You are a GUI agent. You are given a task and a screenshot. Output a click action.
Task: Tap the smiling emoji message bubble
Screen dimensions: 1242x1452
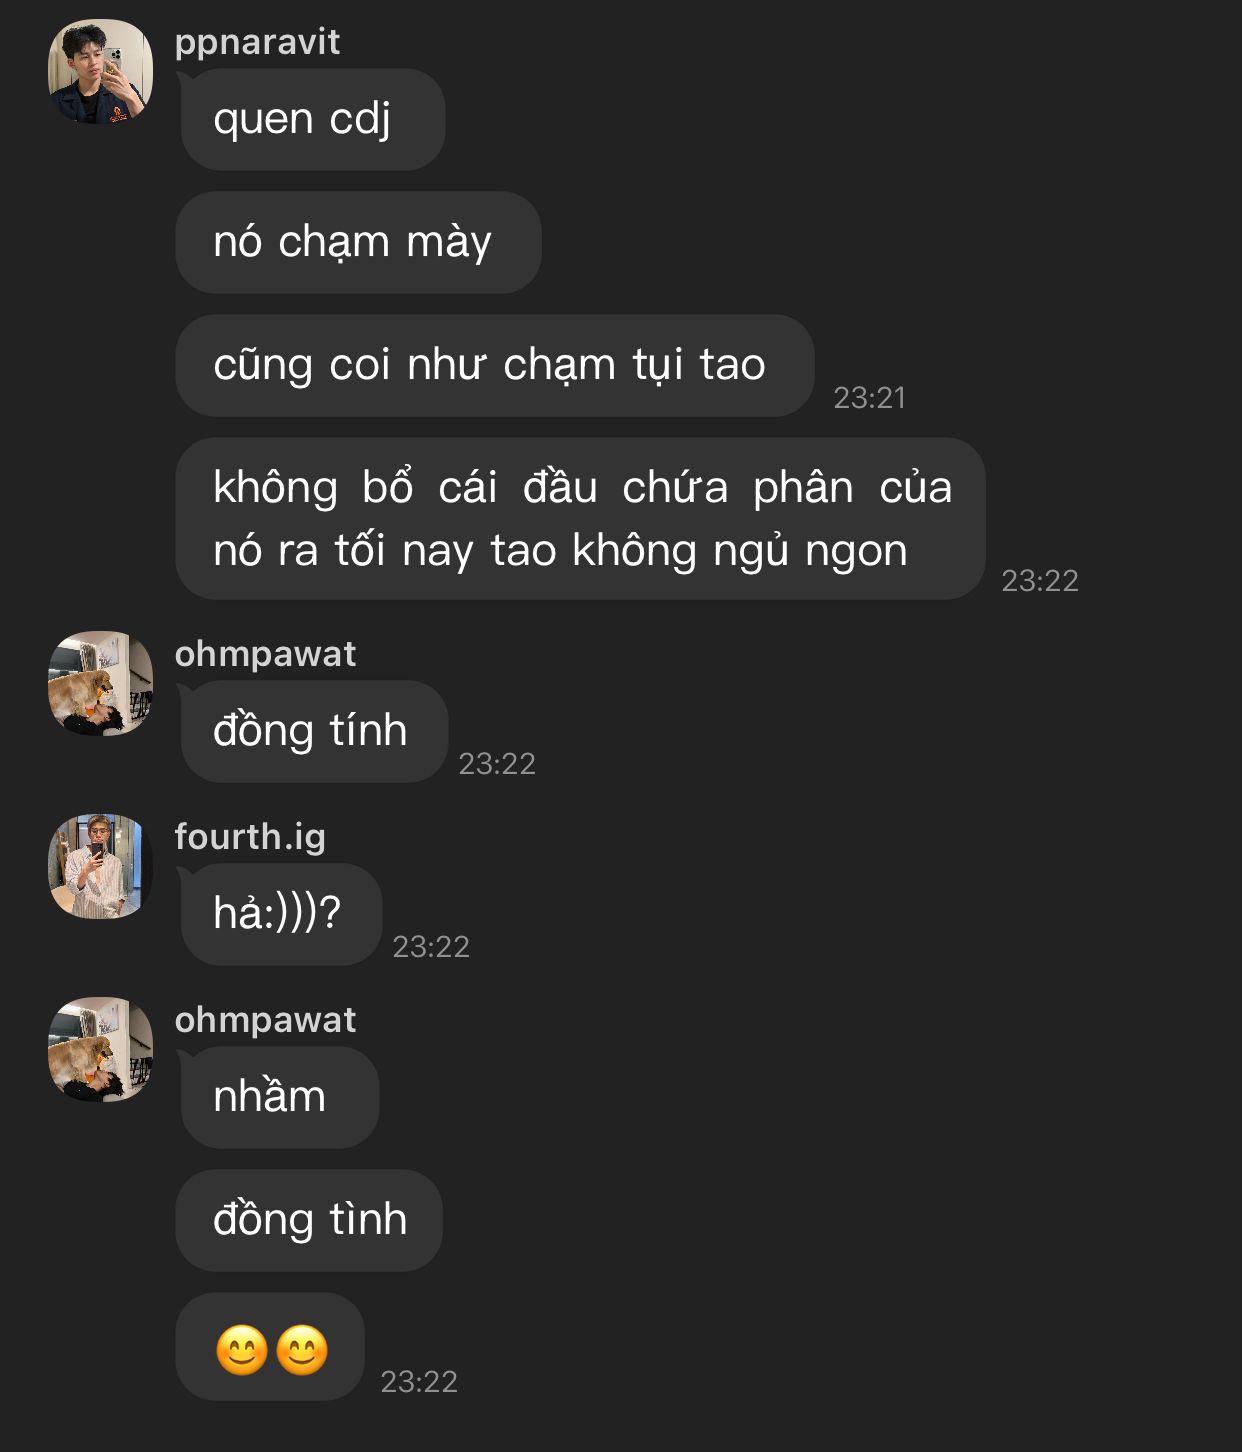coord(270,1348)
